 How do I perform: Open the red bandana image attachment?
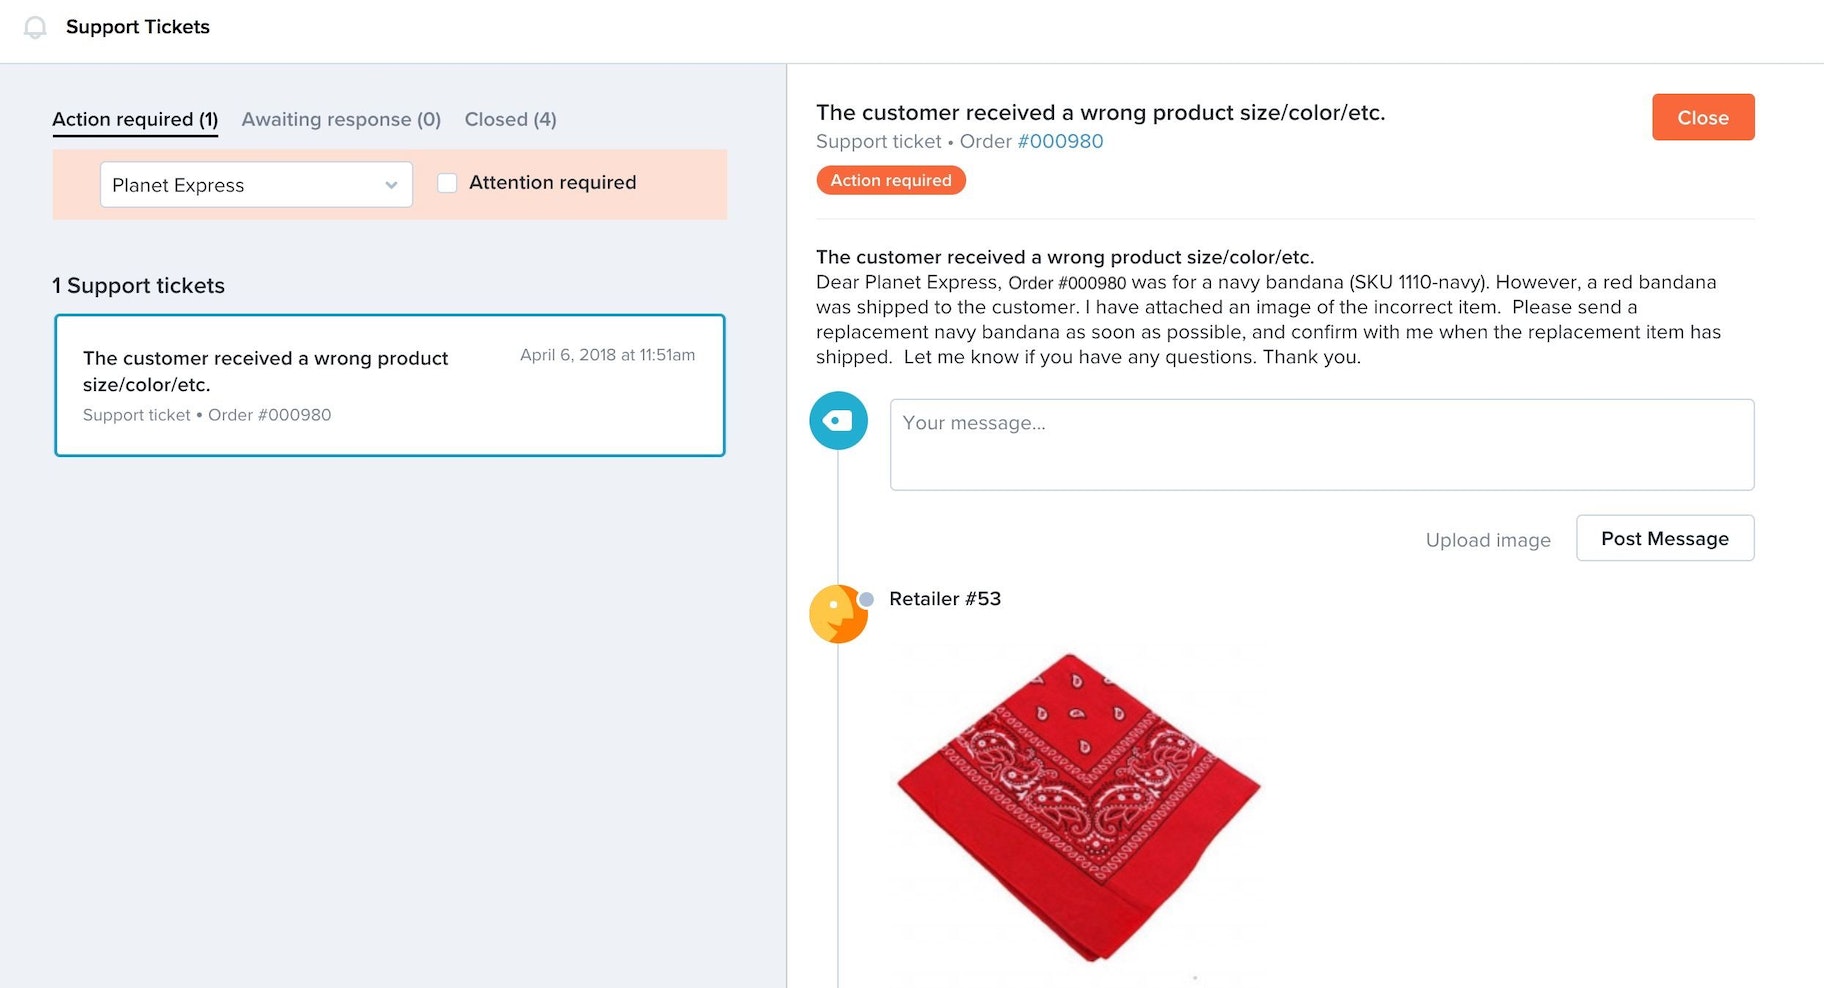(1078, 806)
